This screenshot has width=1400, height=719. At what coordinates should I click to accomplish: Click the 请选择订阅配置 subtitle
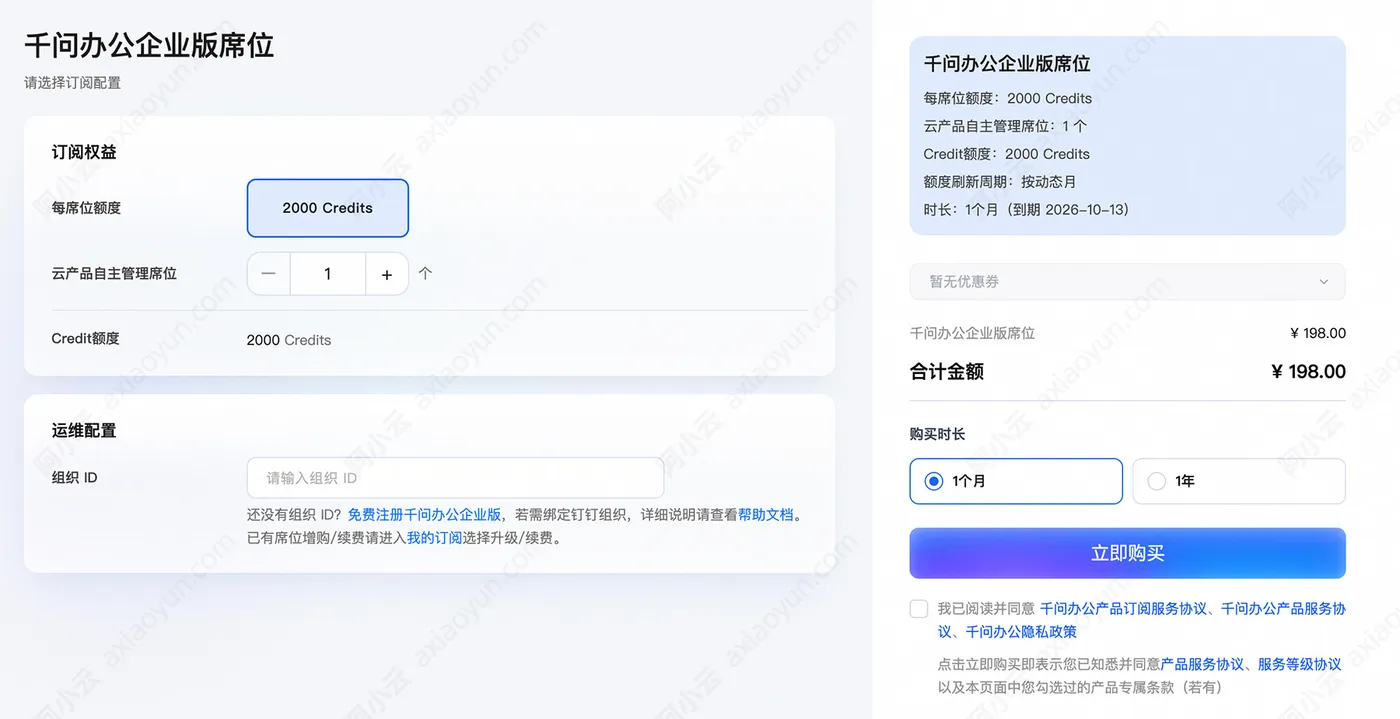click(72, 83)
